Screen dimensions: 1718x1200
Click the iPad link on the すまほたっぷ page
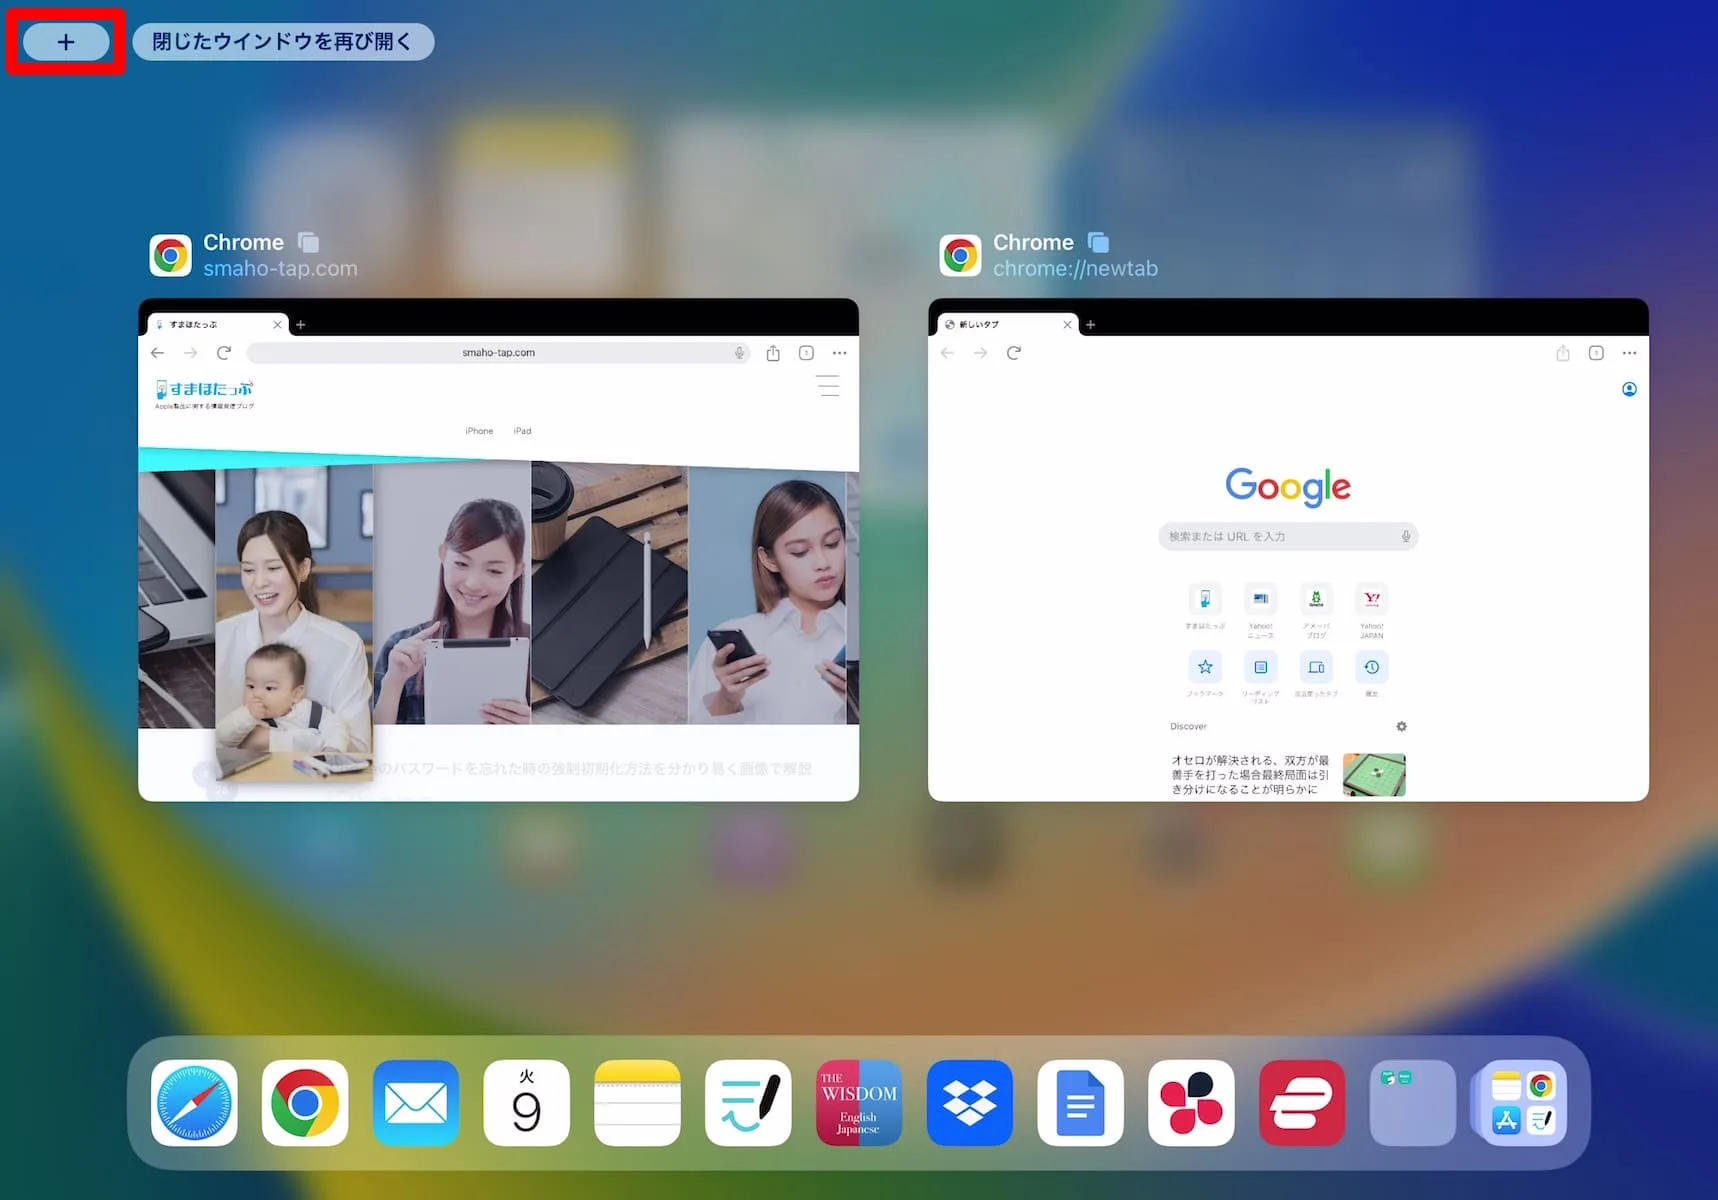[522, 431]
